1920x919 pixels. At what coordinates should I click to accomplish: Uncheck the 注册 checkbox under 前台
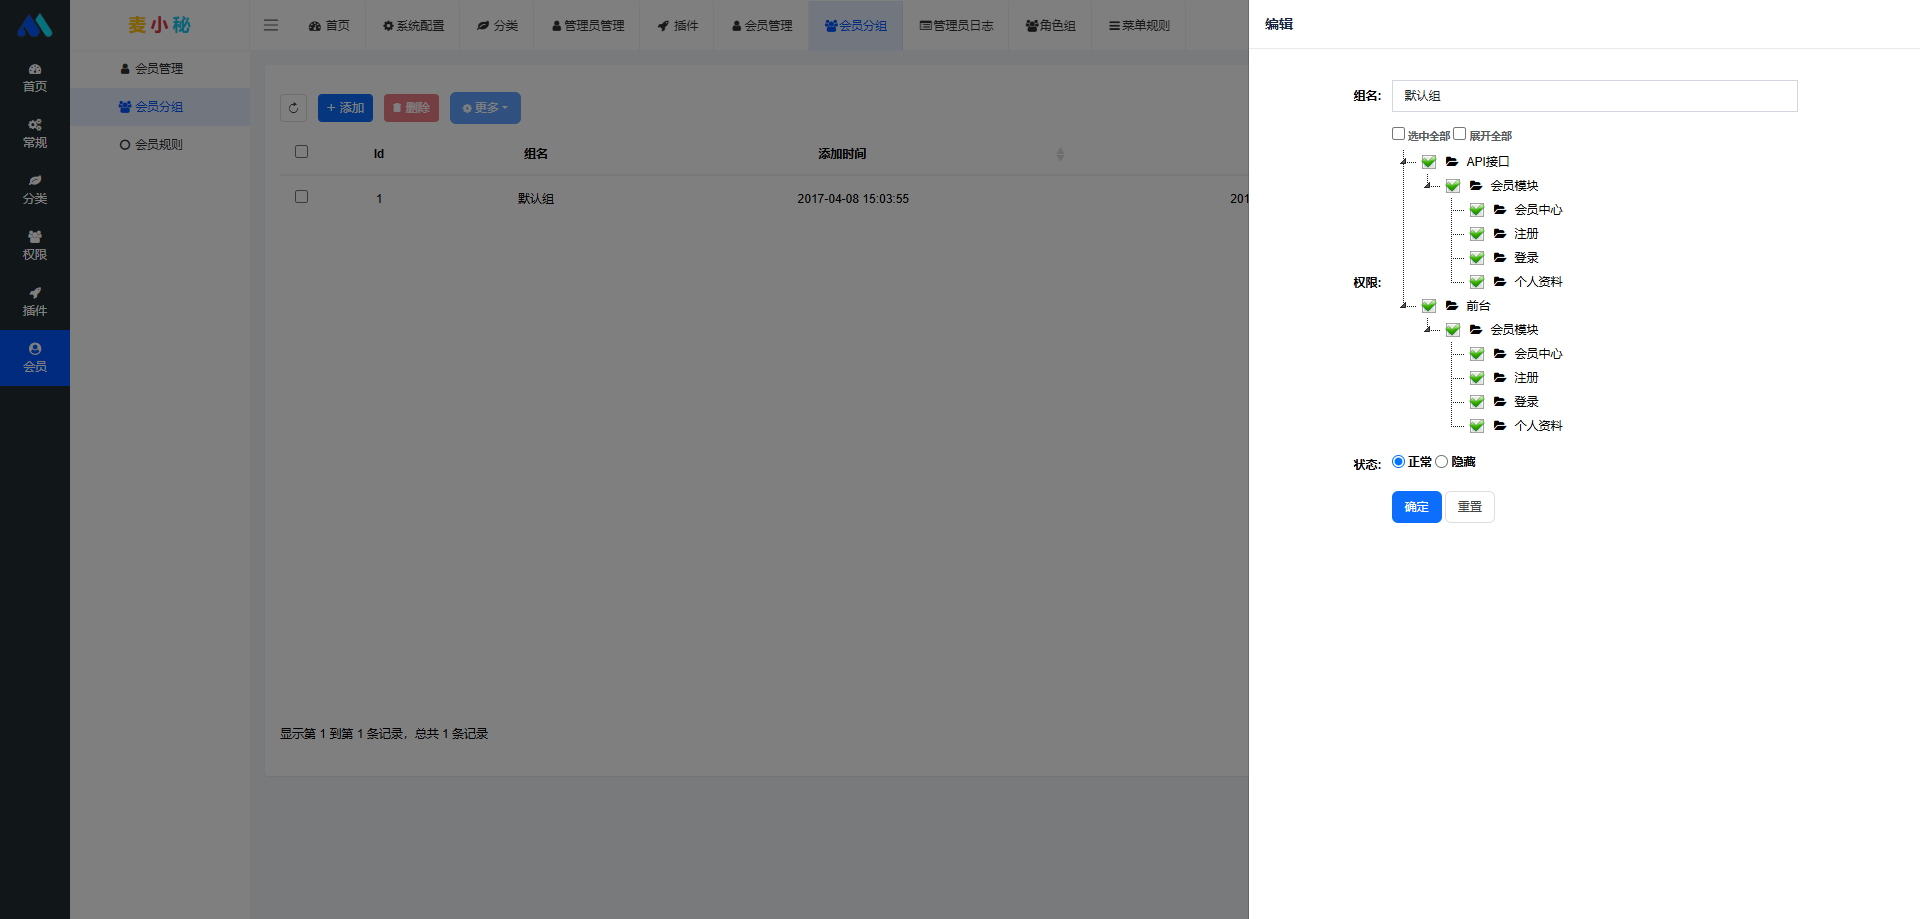click(x=1477, y=378)
